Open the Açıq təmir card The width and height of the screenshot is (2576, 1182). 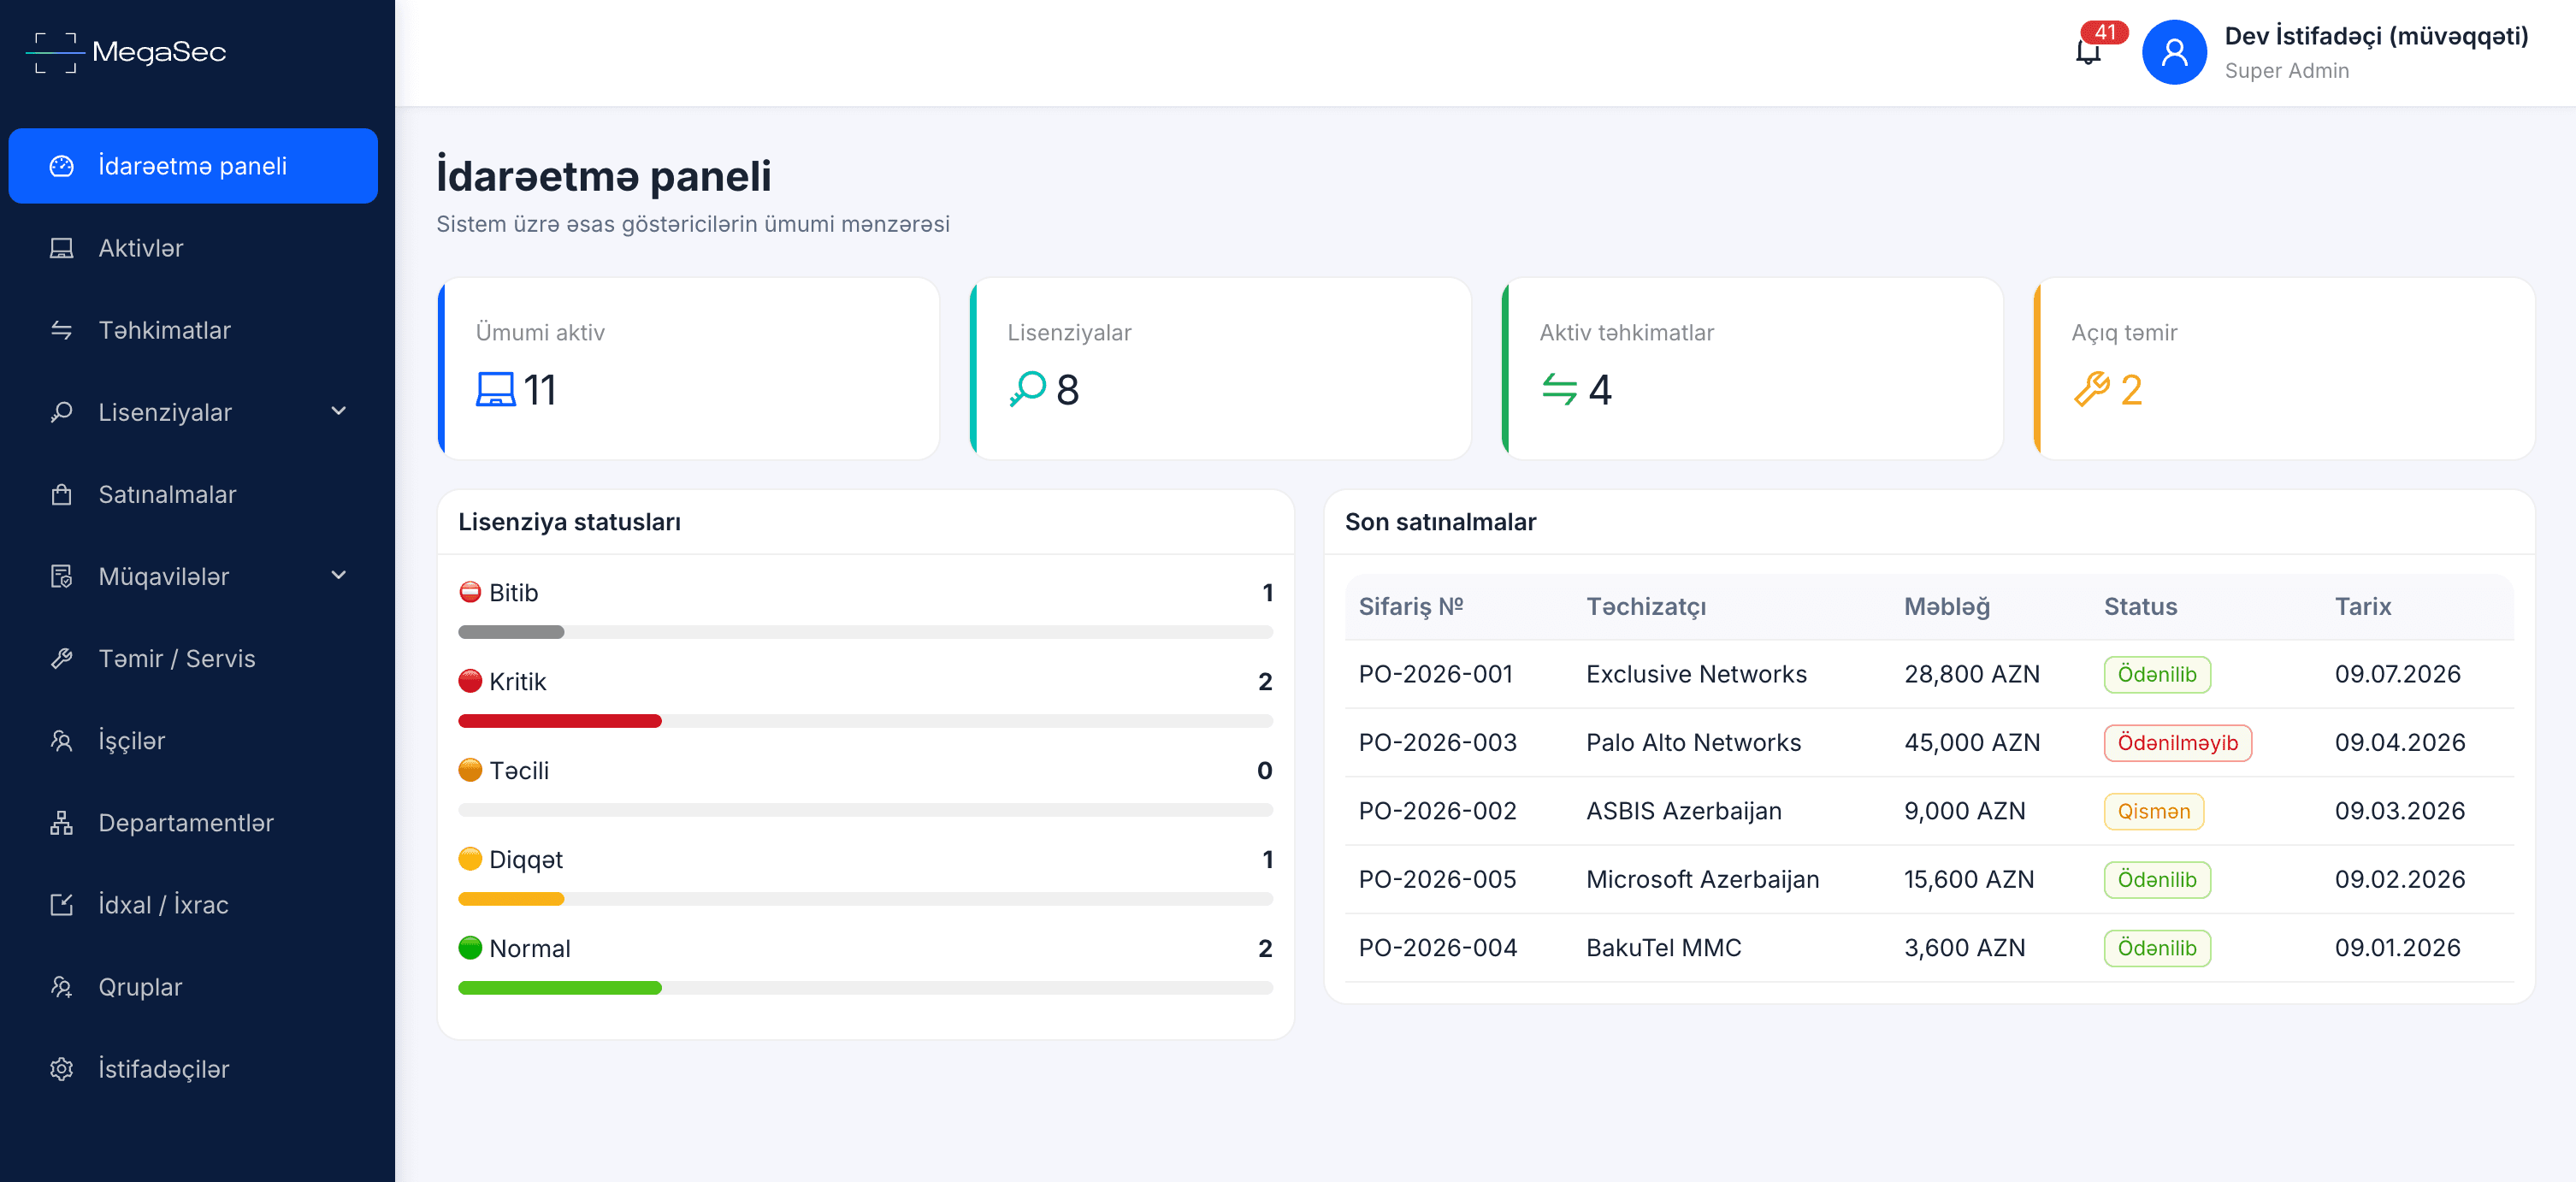tap(2285, 368)
